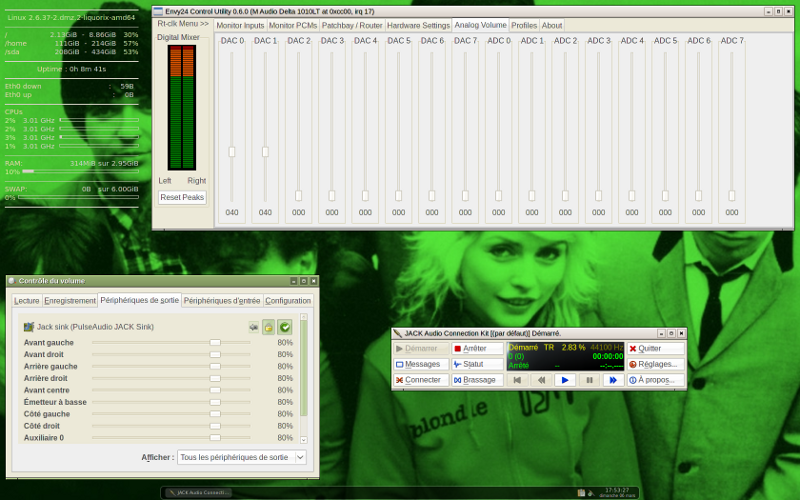This screenshot has height=500, width=800.
Task: Set Jack sink as default device
Action: pyautogui.click(x=284, y=327)
